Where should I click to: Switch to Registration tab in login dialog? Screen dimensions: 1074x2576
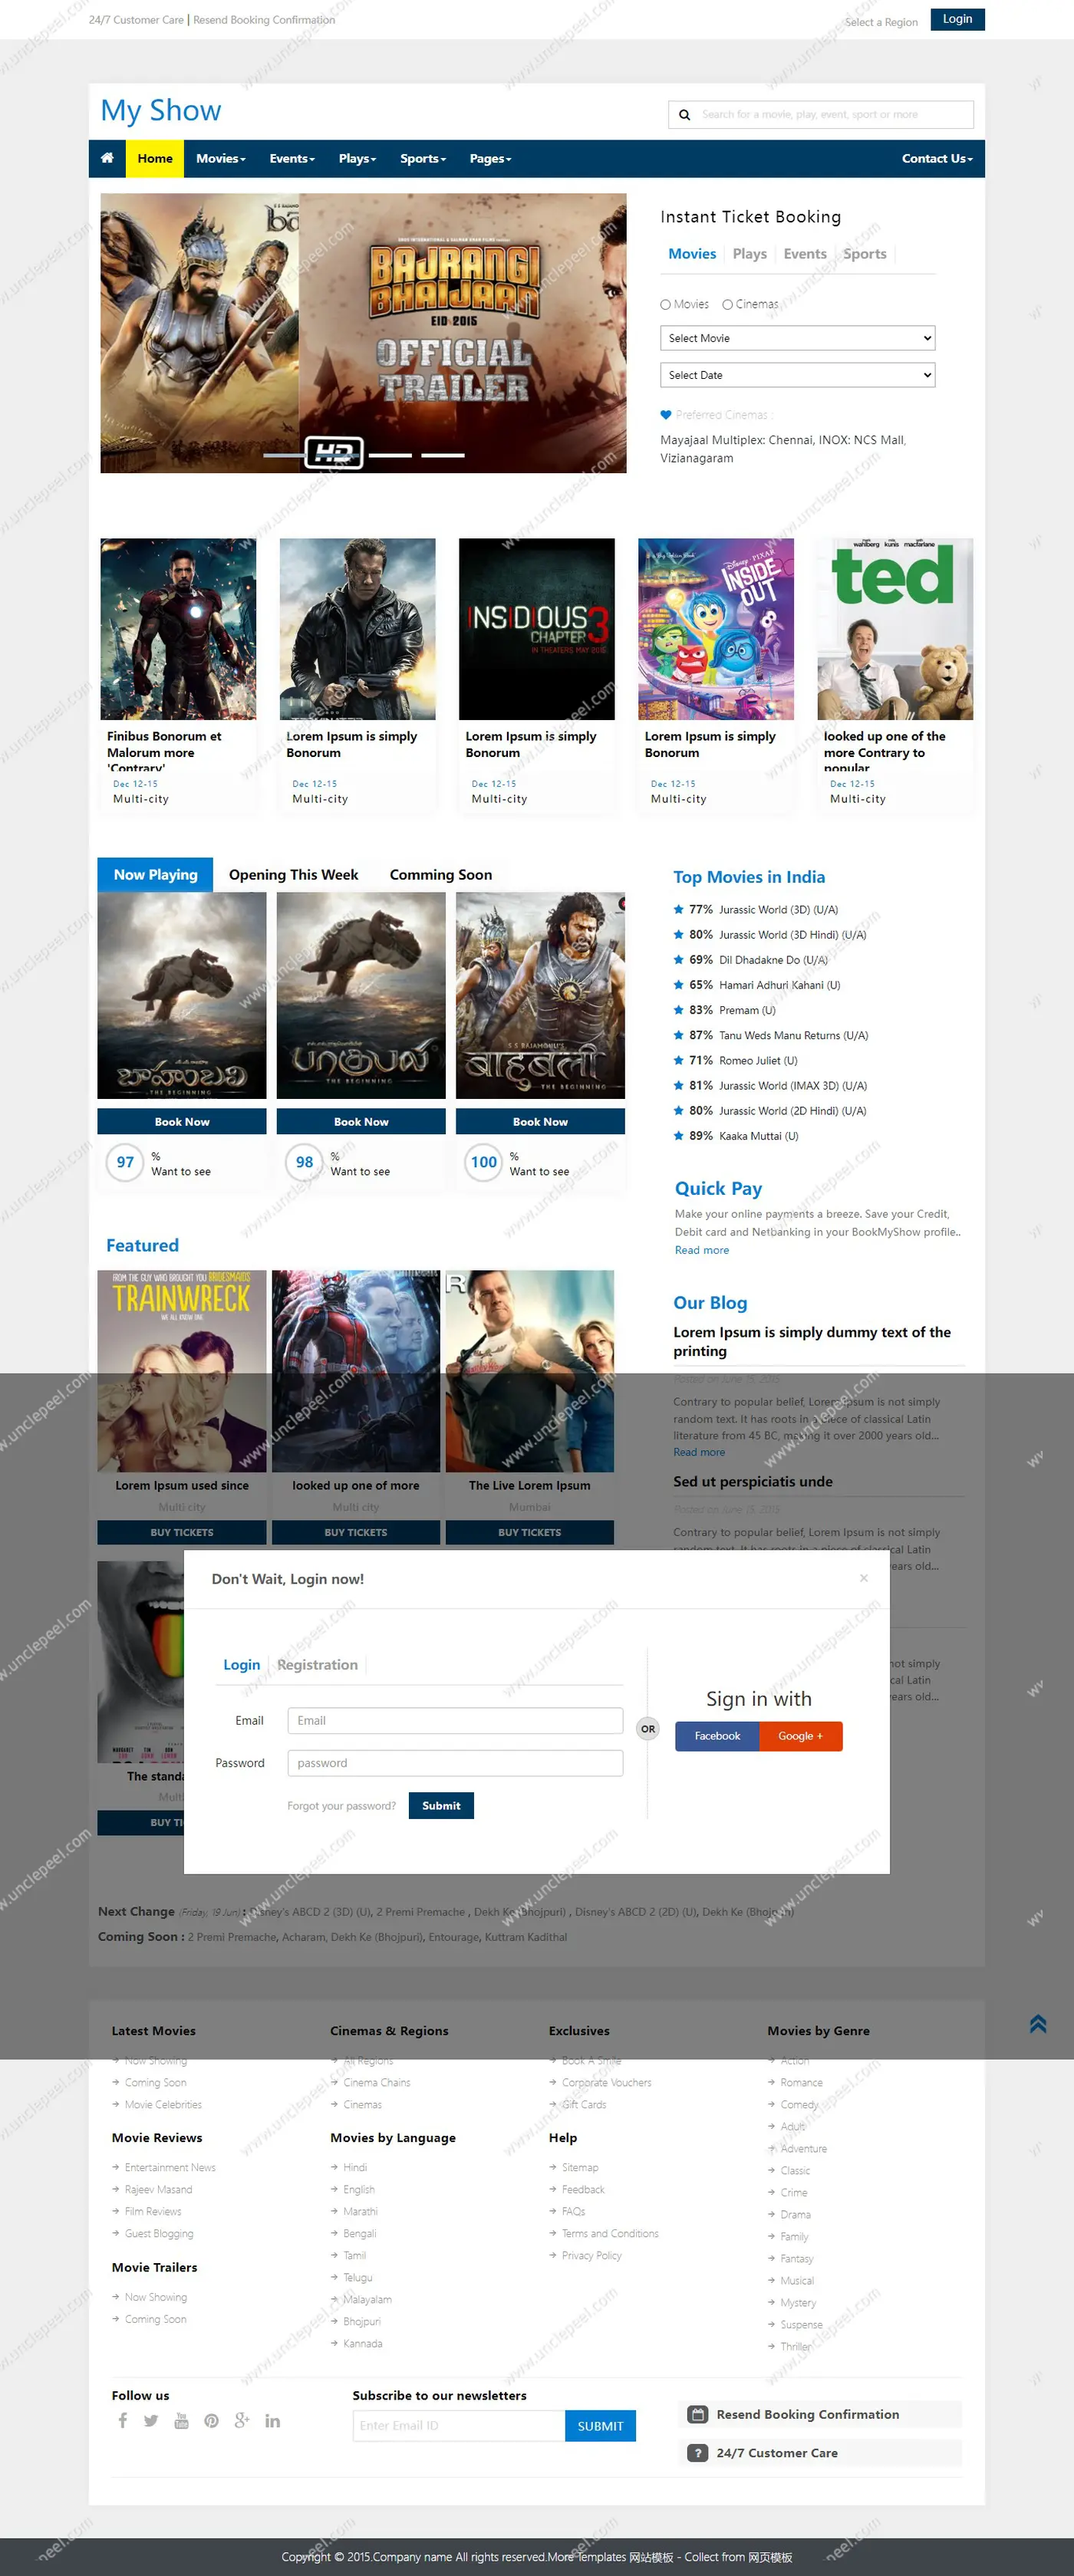[x=317, y=1665]
